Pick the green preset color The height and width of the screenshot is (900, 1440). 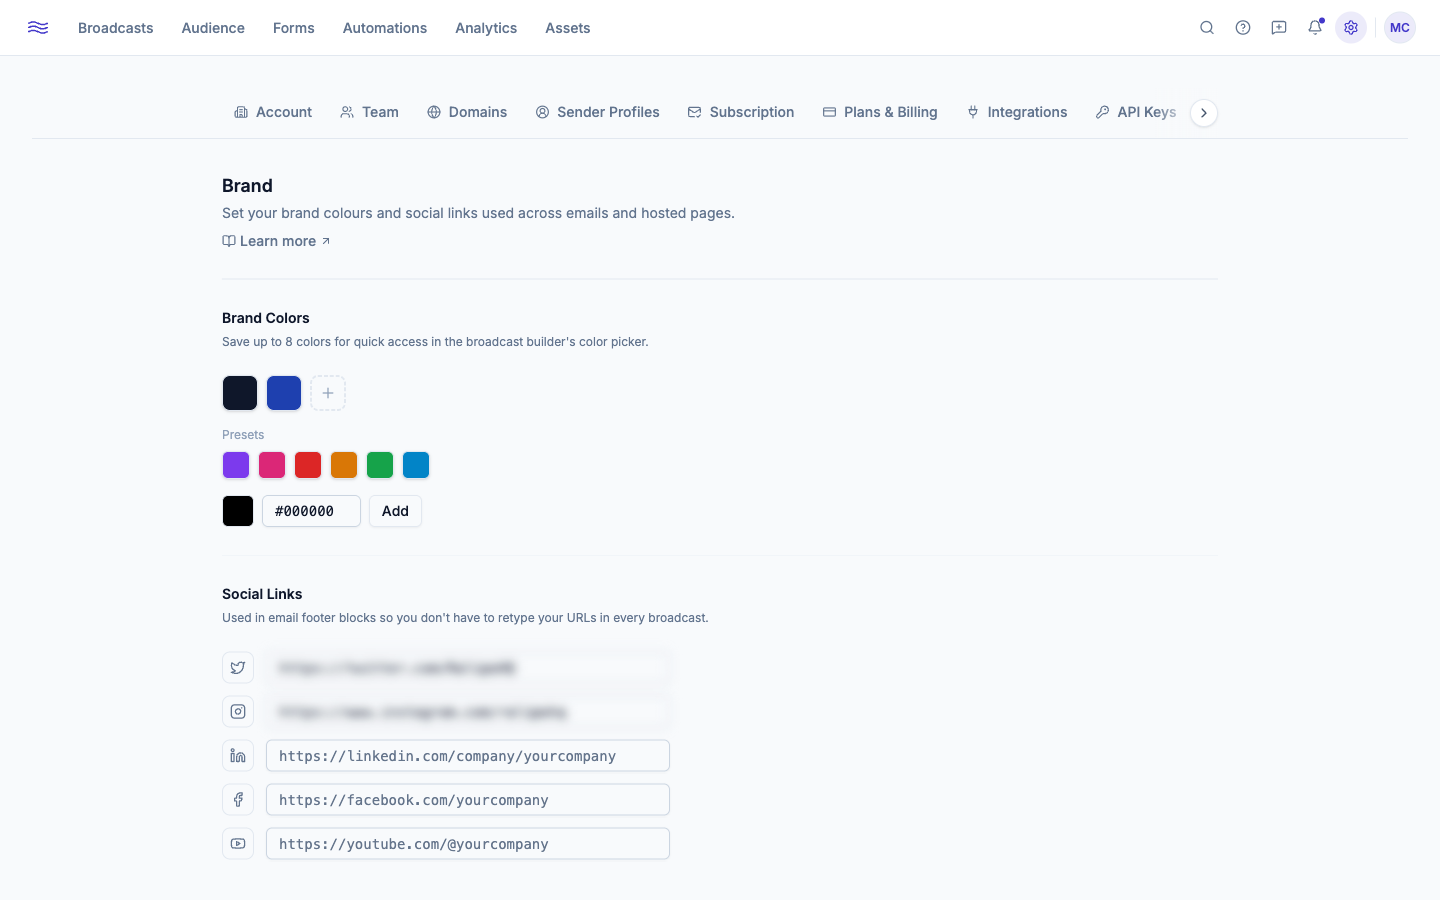(380, 465)
